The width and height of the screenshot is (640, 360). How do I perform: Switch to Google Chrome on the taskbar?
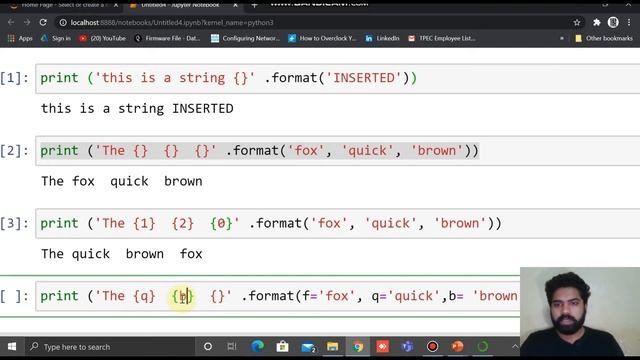tap(358, 347)
